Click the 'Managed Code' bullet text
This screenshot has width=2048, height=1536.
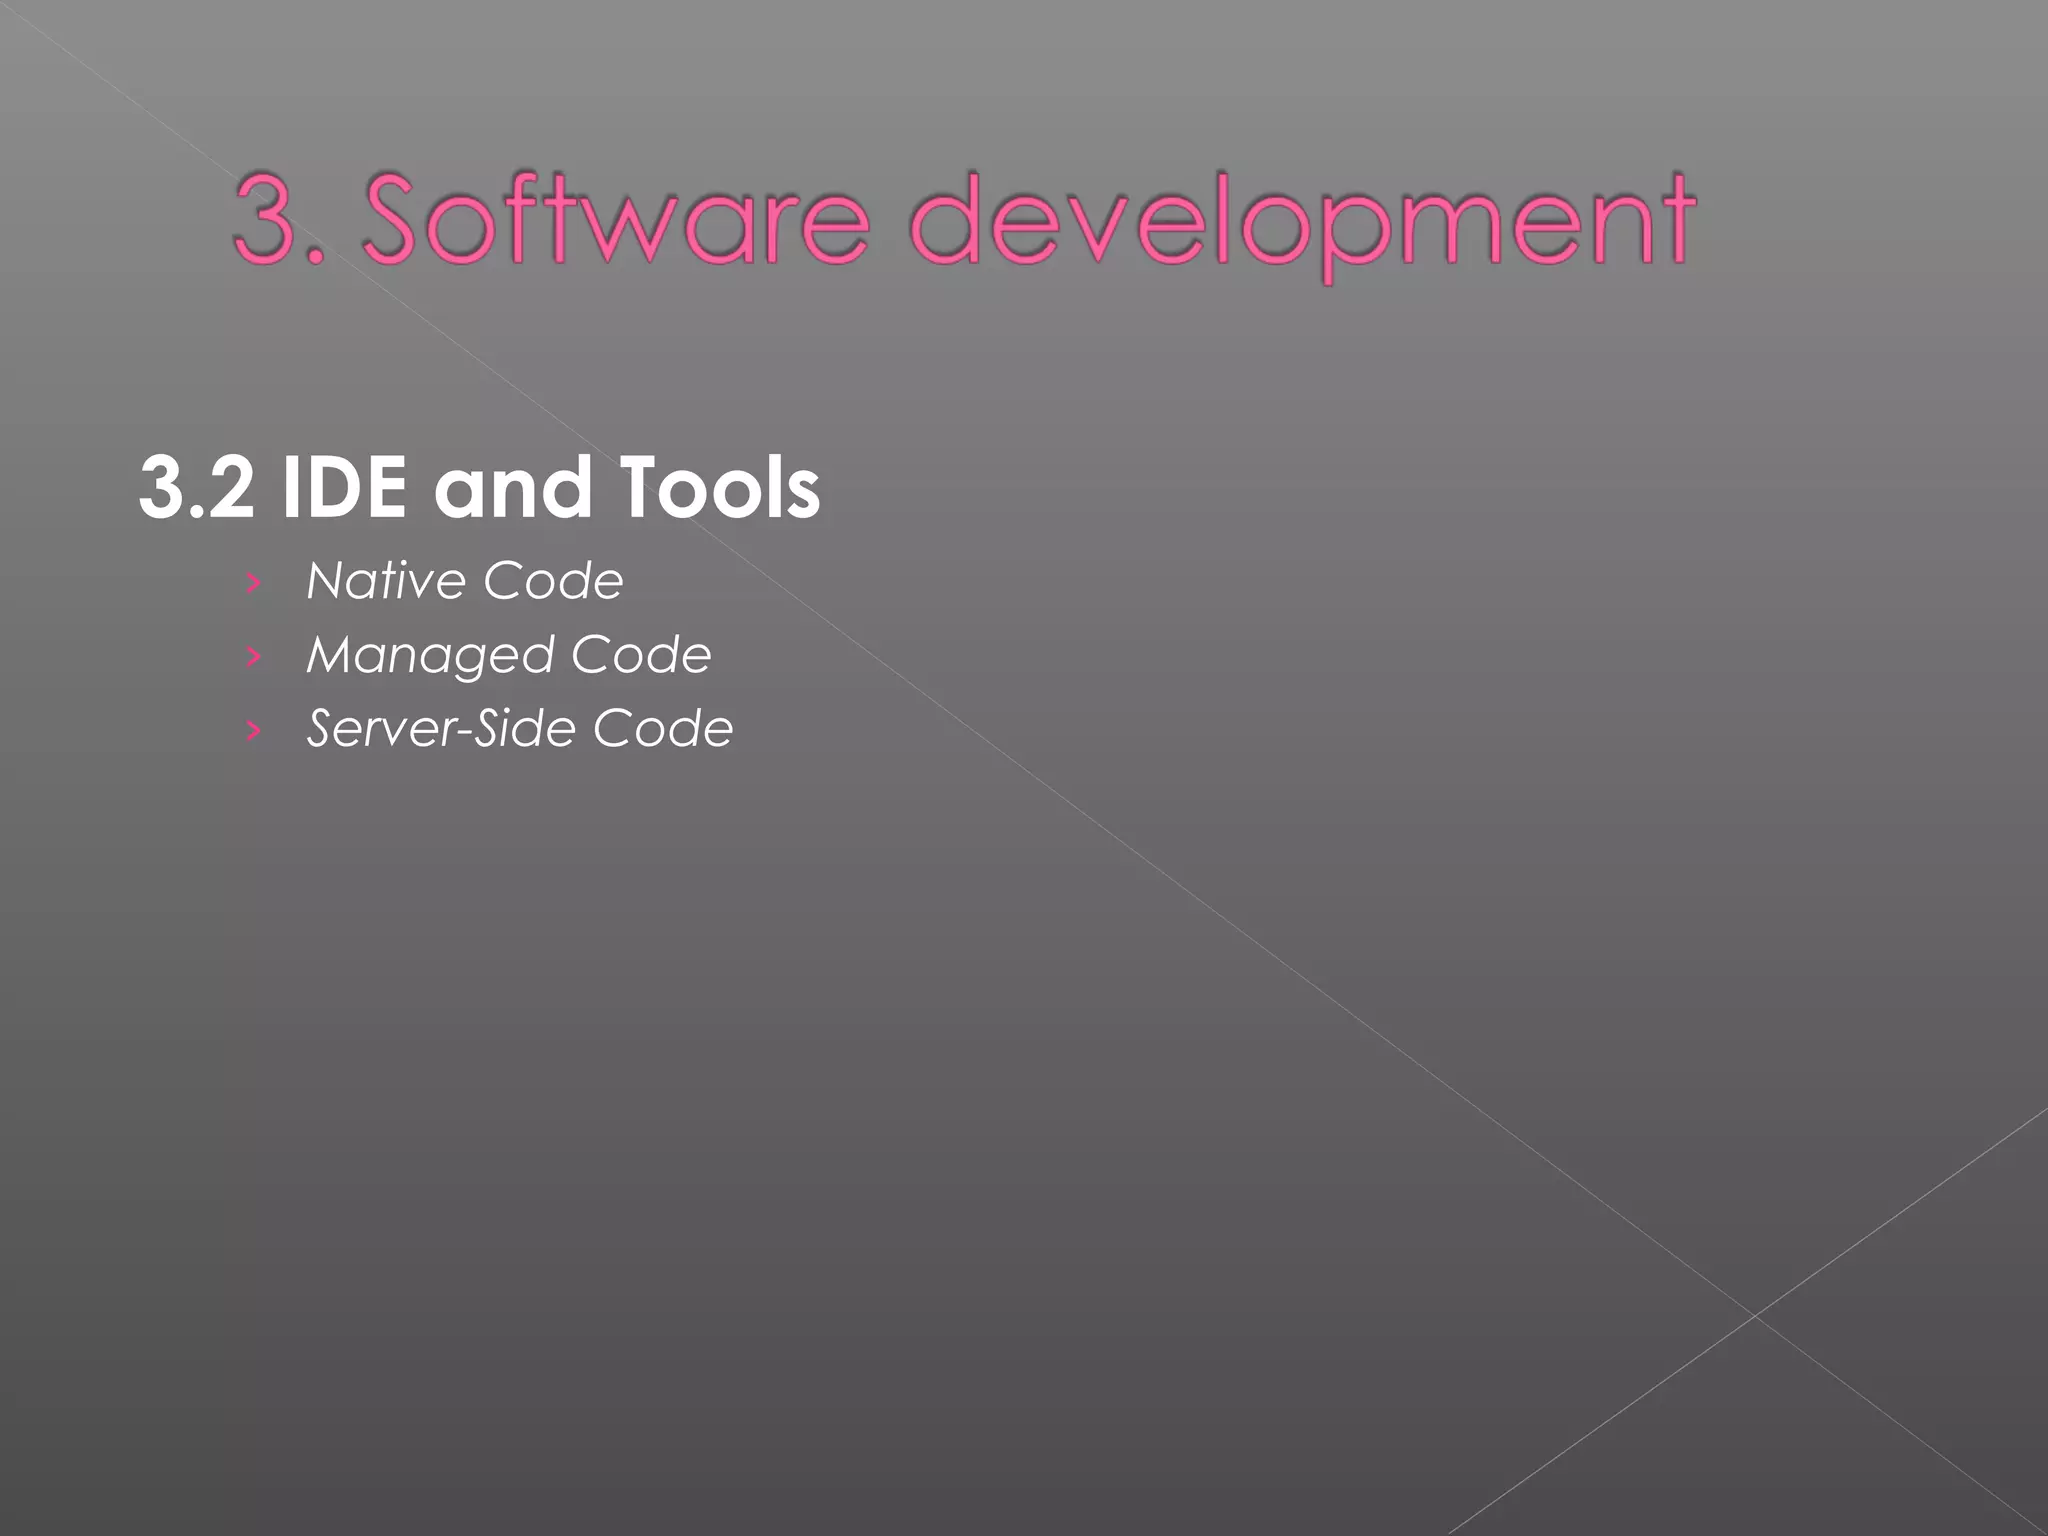tap(509, 656)
